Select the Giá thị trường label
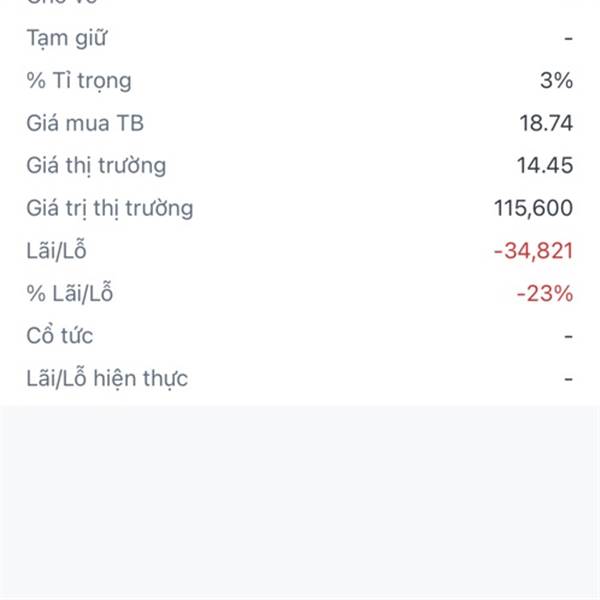Viewport: 600px width, 600px height. (96, 166)
